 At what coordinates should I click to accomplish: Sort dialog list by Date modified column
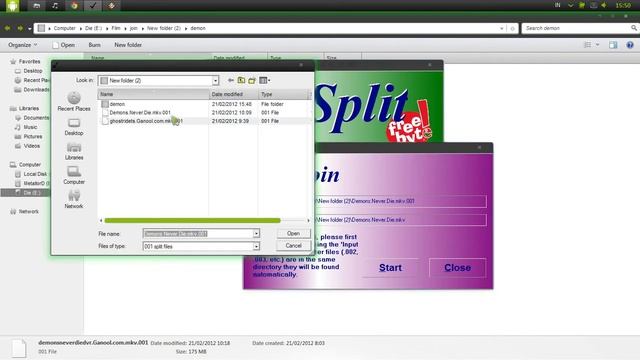pyautogui.click(x=233, y=94)
